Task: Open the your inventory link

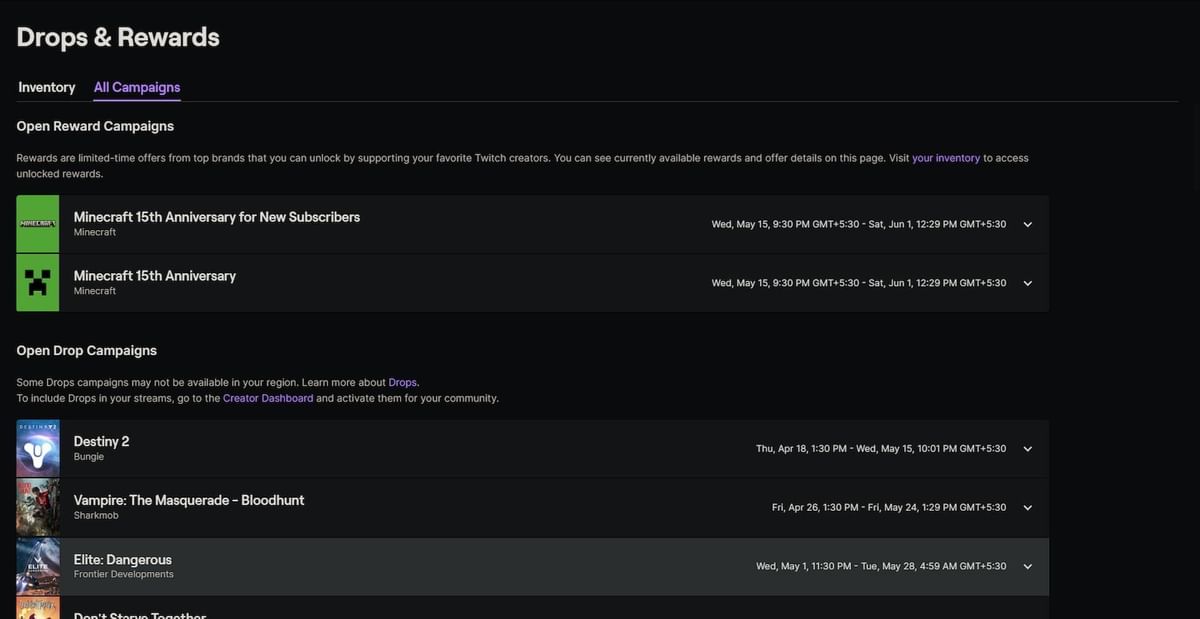Action: click(x=946, y=157)
